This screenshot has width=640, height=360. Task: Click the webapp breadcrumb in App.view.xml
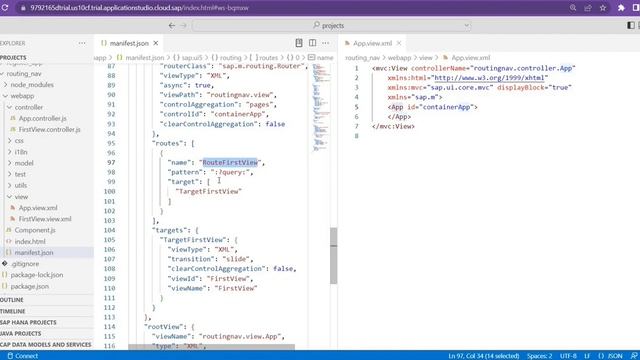tap(399, 58)
